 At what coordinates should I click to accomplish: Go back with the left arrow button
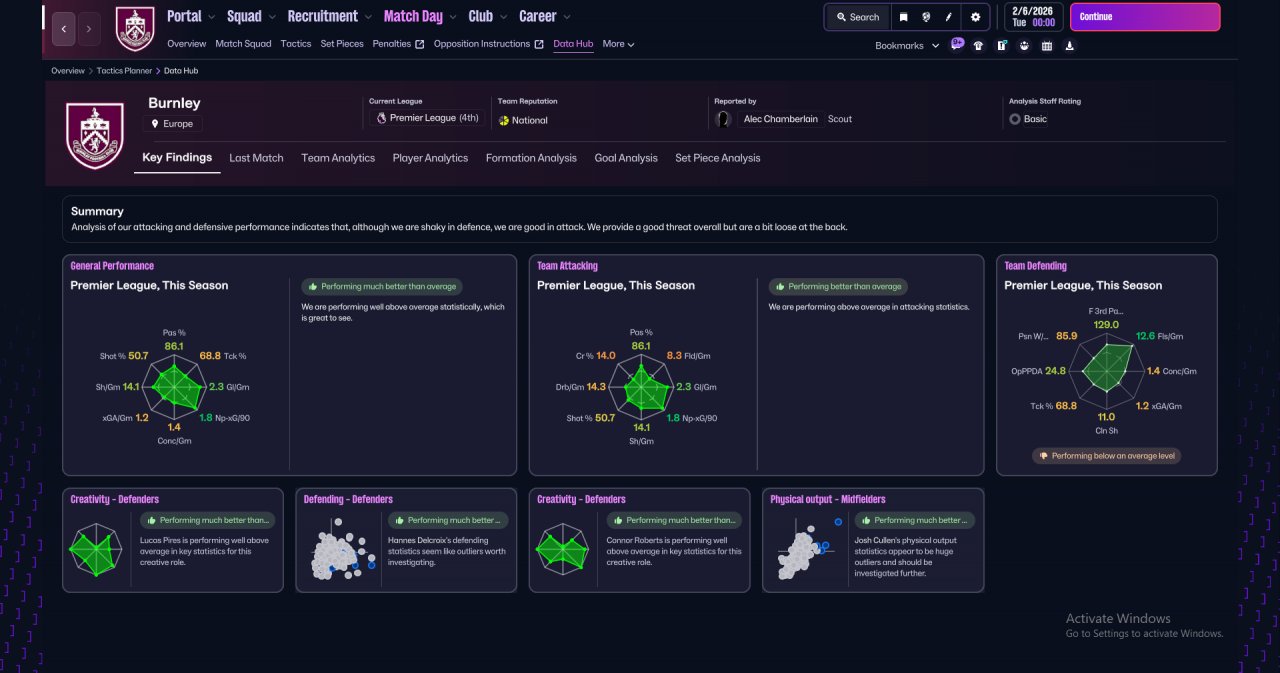[x=63, y=29]
